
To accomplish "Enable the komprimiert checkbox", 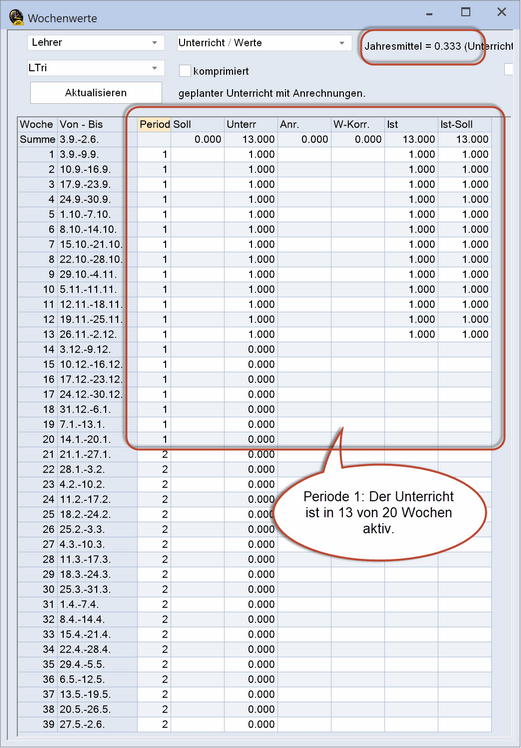I will click(185, 72).
